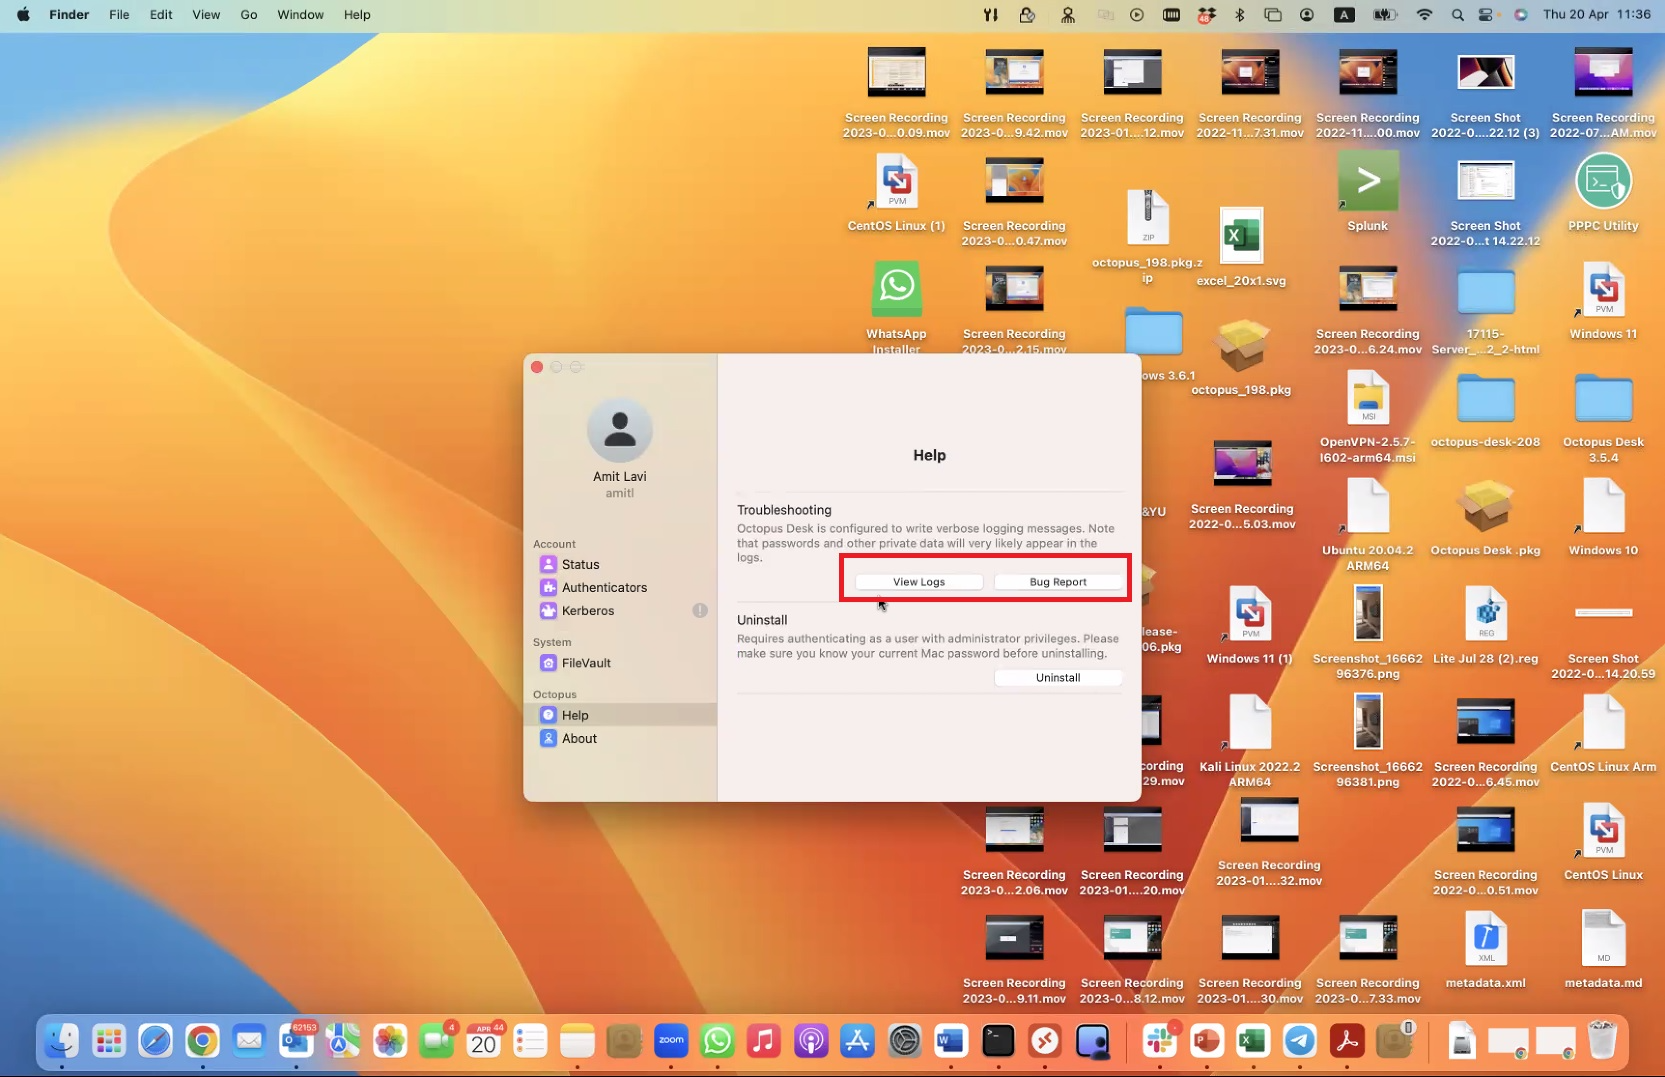Select the octopus_198.pkg package file

[x=1241, y=347]
